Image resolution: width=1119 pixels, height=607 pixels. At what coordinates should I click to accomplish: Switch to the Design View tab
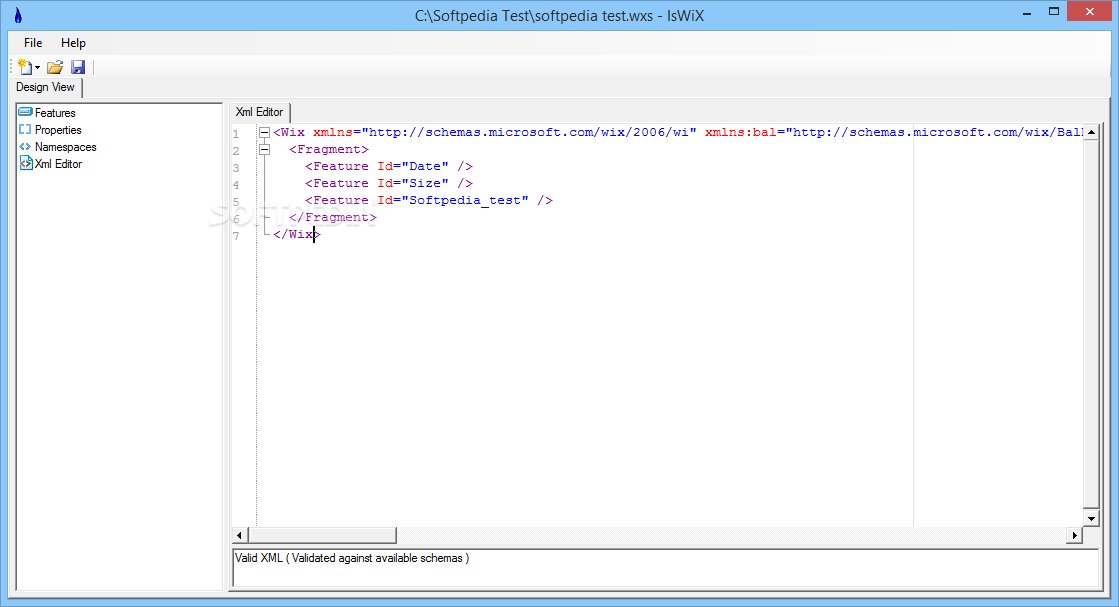click(x=45, y=87)
